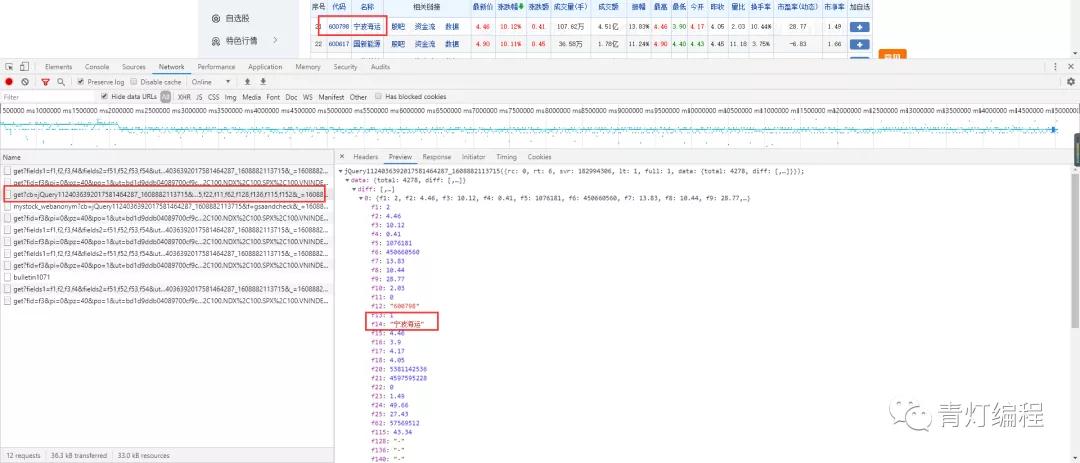Image resolution: width=1080 pixels, height=463 pixels.
Task: Collapse the jQuery response root node
Action: click(x=340, y=171)
